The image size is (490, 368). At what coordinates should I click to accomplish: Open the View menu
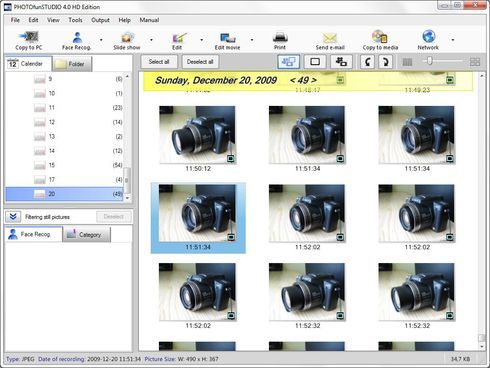pos(53,20)
